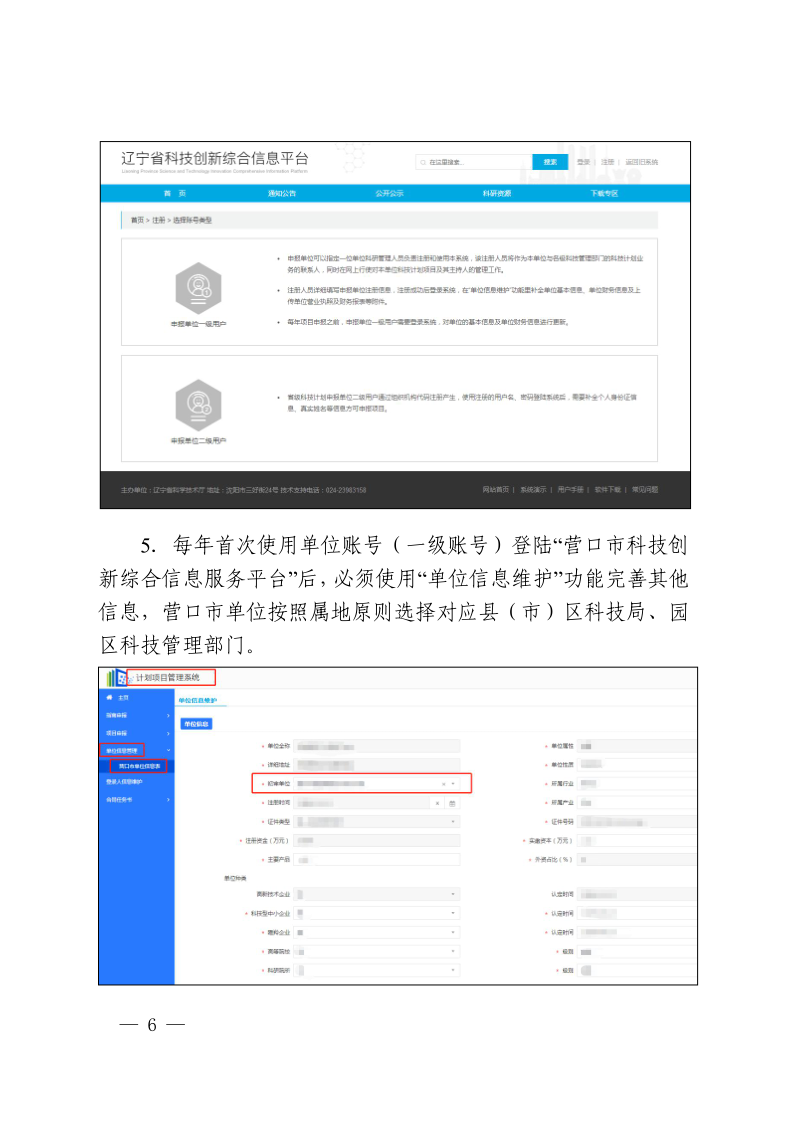Click the home icon beside 主页 in sidebar
This screenshot has height=1123, width=794.
(108, 697)
